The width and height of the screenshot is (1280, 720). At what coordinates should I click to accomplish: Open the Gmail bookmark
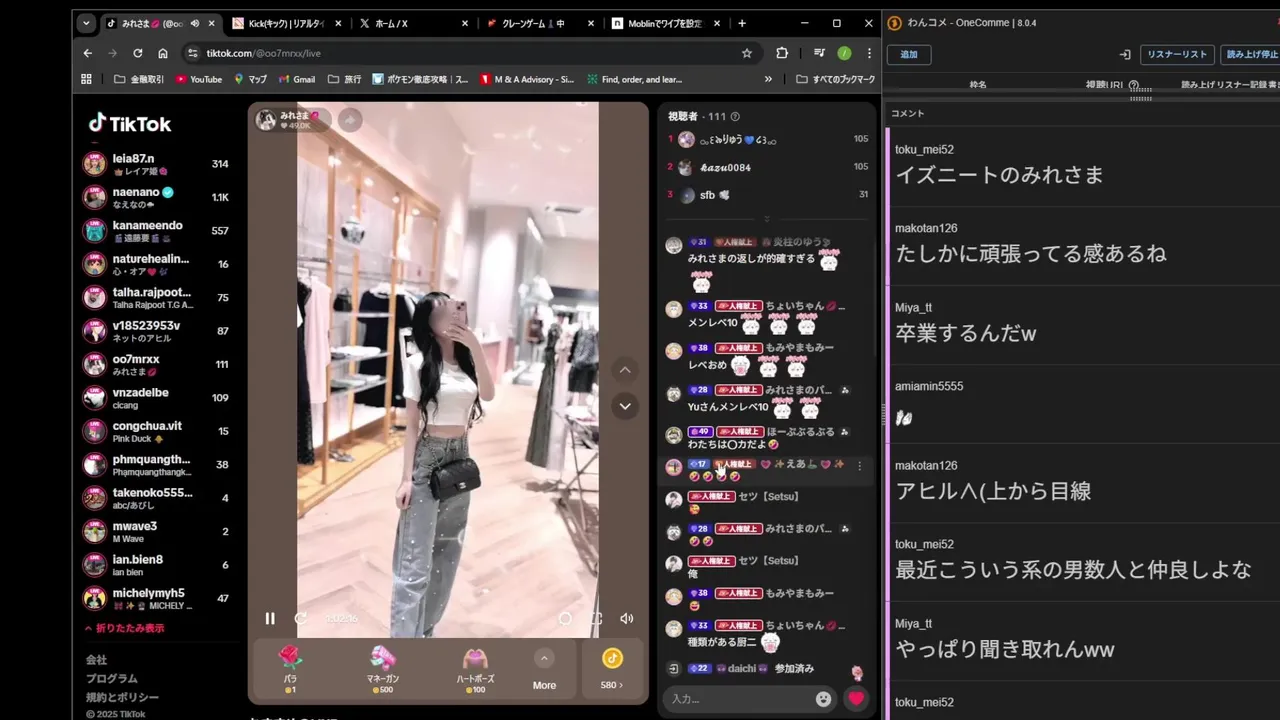pyautogui.click(x=296, y=79)
